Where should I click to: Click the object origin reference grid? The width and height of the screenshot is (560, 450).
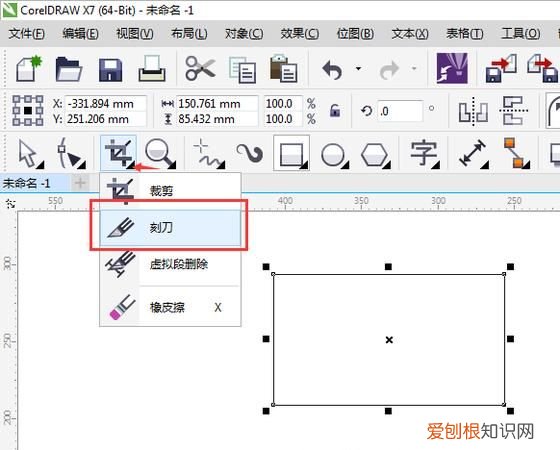click(x=28, y=110)
